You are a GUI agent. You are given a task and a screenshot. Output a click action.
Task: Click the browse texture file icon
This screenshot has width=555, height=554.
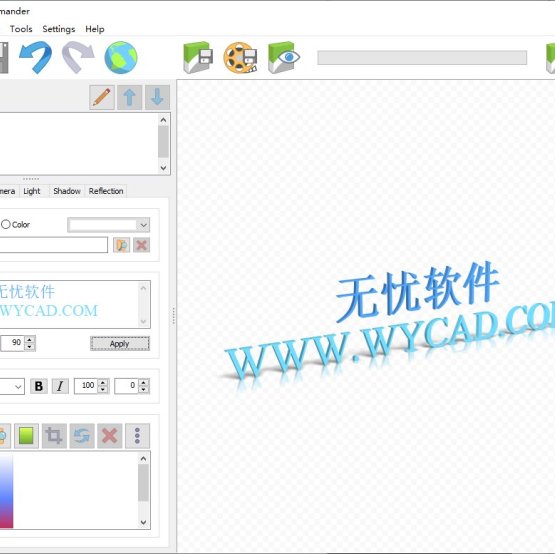121,245
